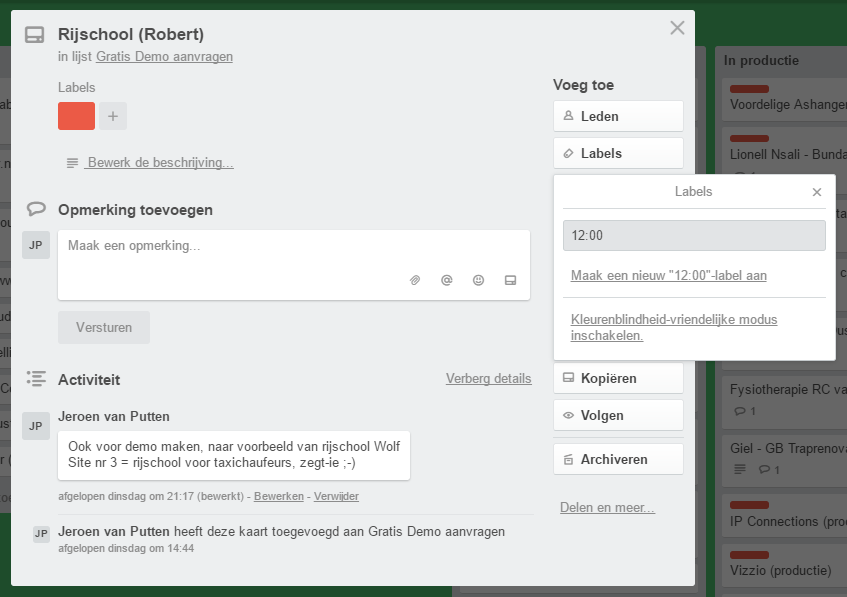The width and height of the screenshot is (847, 597).
Task: Add a card reference with card icon in comment box
Action: click(x=510, y=280)
